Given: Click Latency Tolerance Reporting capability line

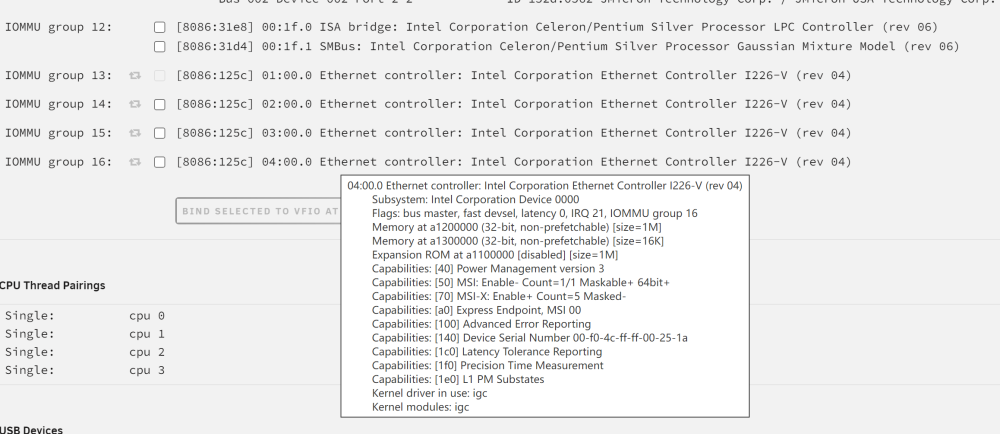Looking at the screenshot, I should point(487,352).
